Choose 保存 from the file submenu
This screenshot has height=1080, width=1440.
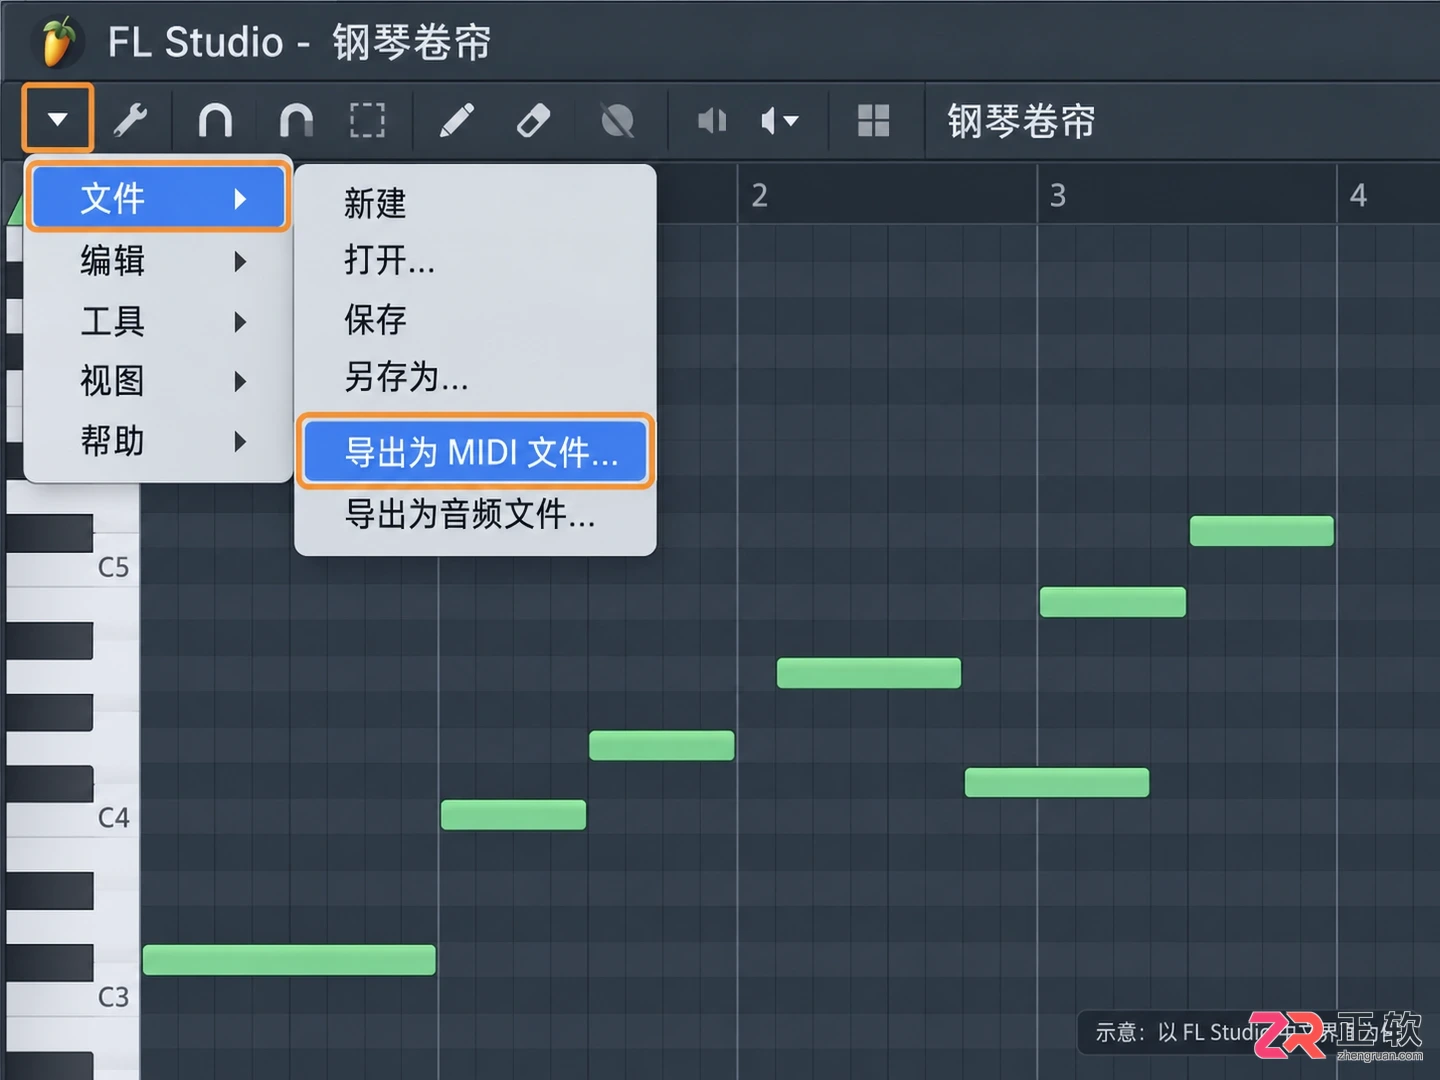(x=475, y=319)
